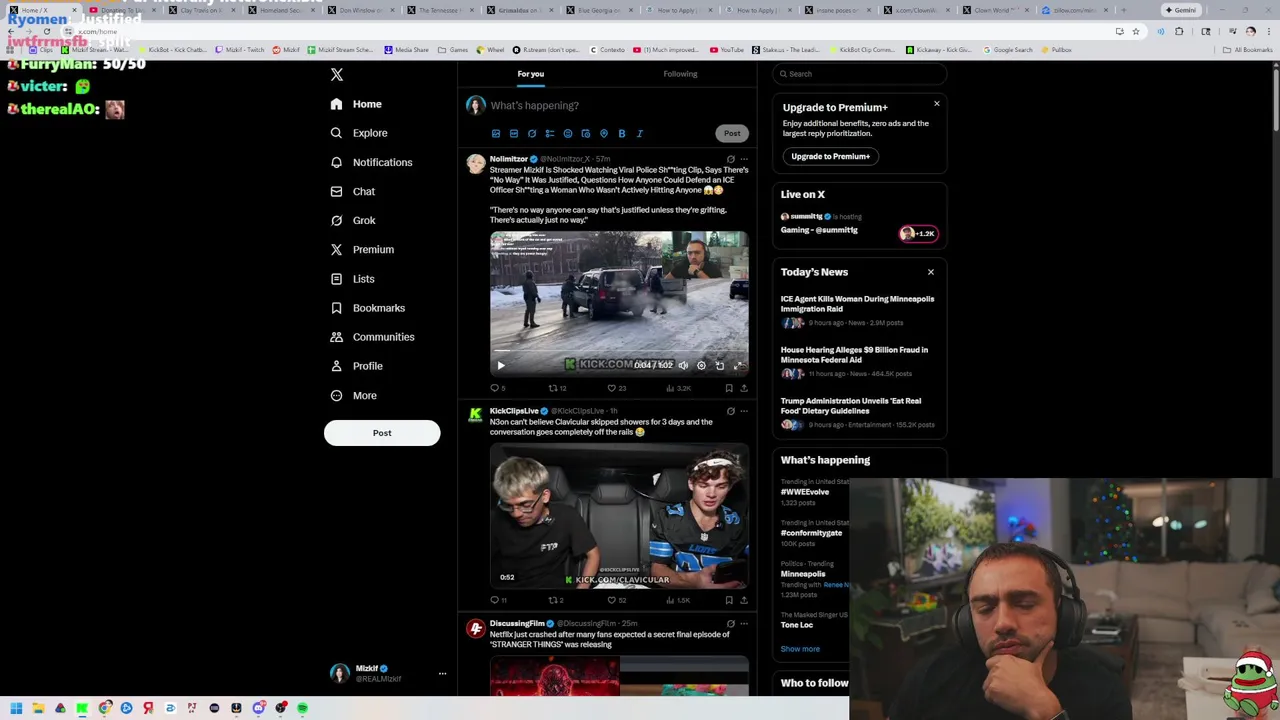Expand the More menu in sidebar
1280x720 pixels.
tap(353, 395)
